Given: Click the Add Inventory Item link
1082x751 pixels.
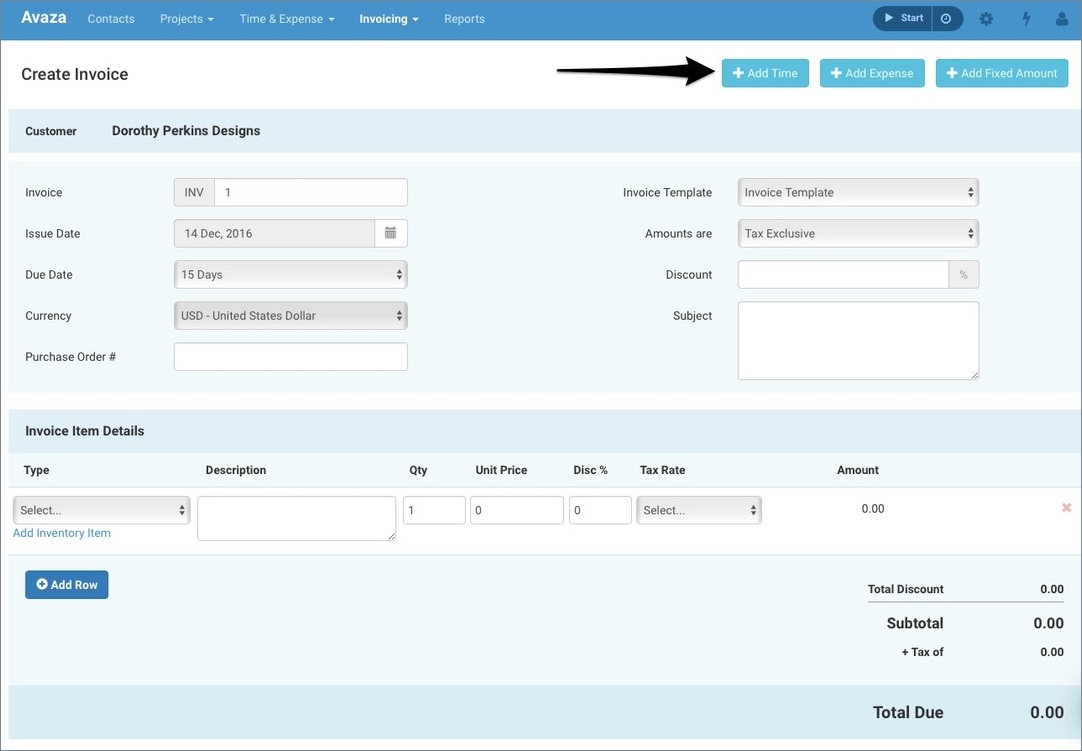Looking at the screenshot, I should click(61, 532).
